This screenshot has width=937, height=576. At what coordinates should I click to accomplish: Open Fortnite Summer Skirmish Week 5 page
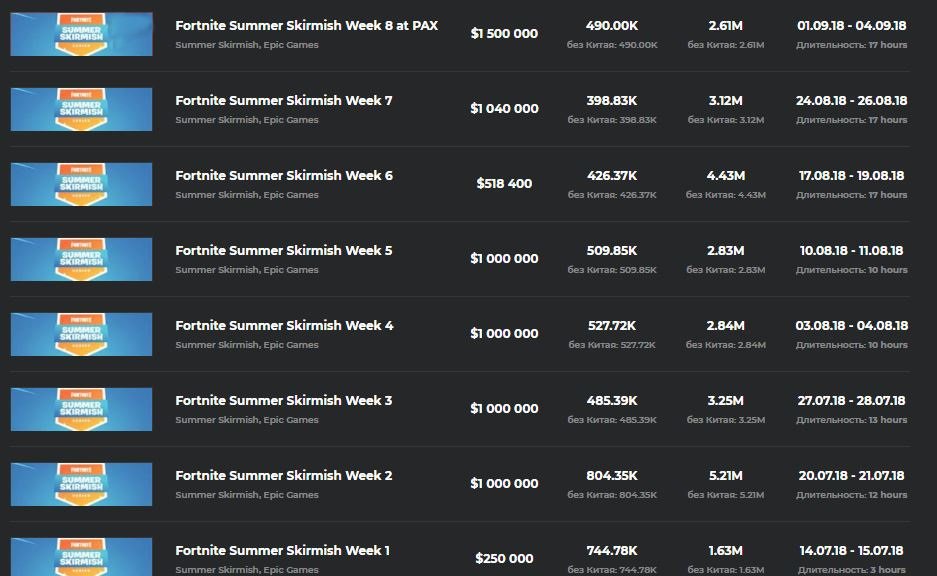click(x=284, y=250)
